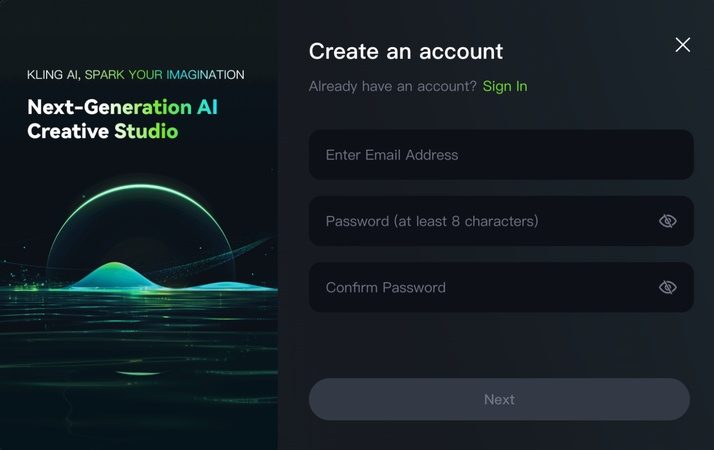
Task: Click the "SPARK YOUR IMAGINATION" tagline
Action: click(x=164, y=75)
